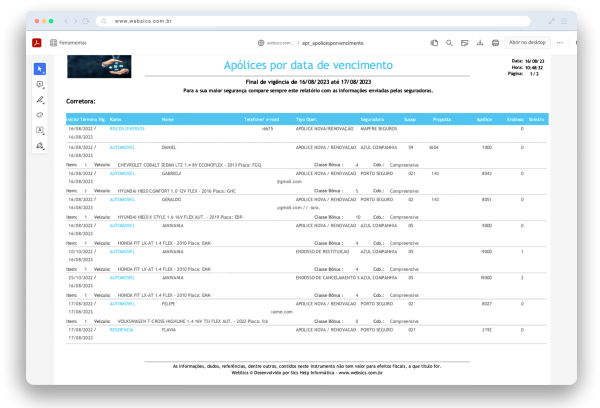
Task: Open the AUTOMOVEL link in FELIPE's row
Action: click(x=122, y=304)
